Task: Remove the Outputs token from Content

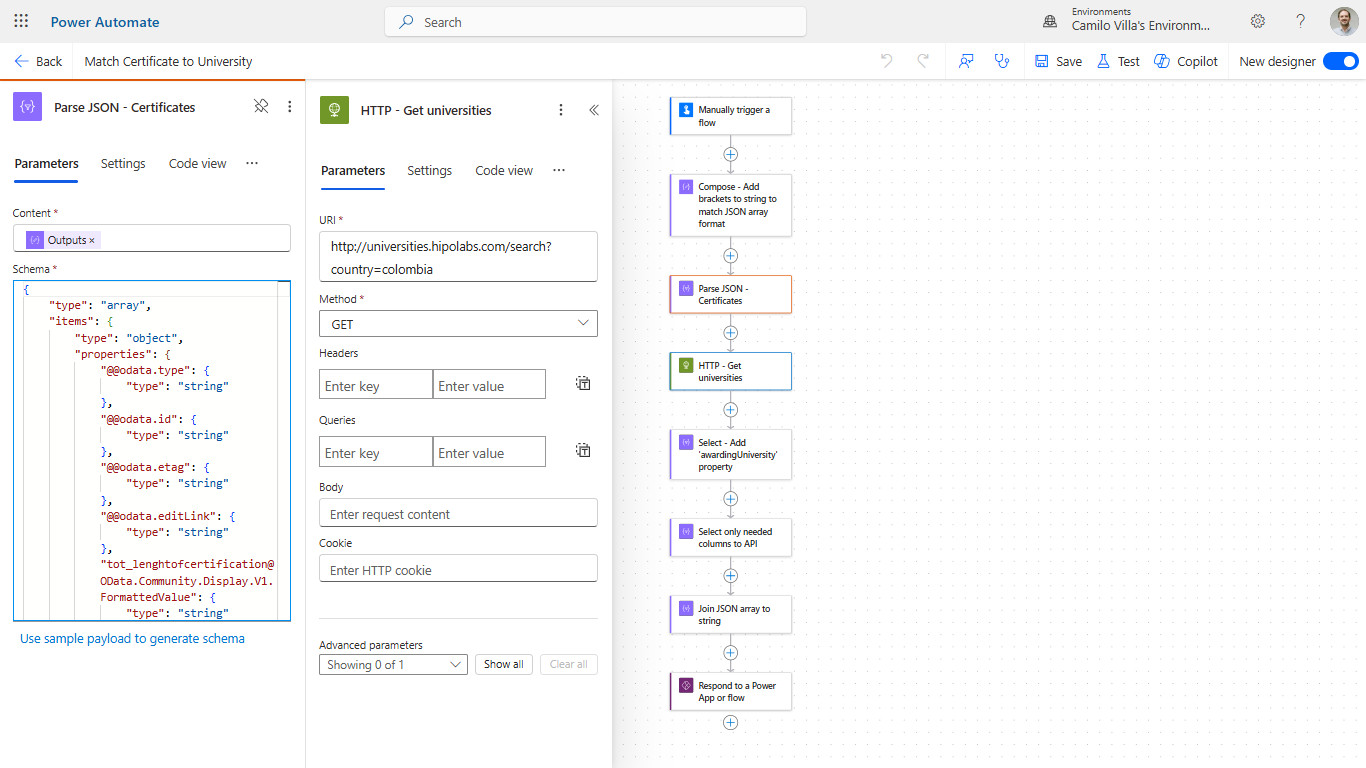Action: coord(92,240)
